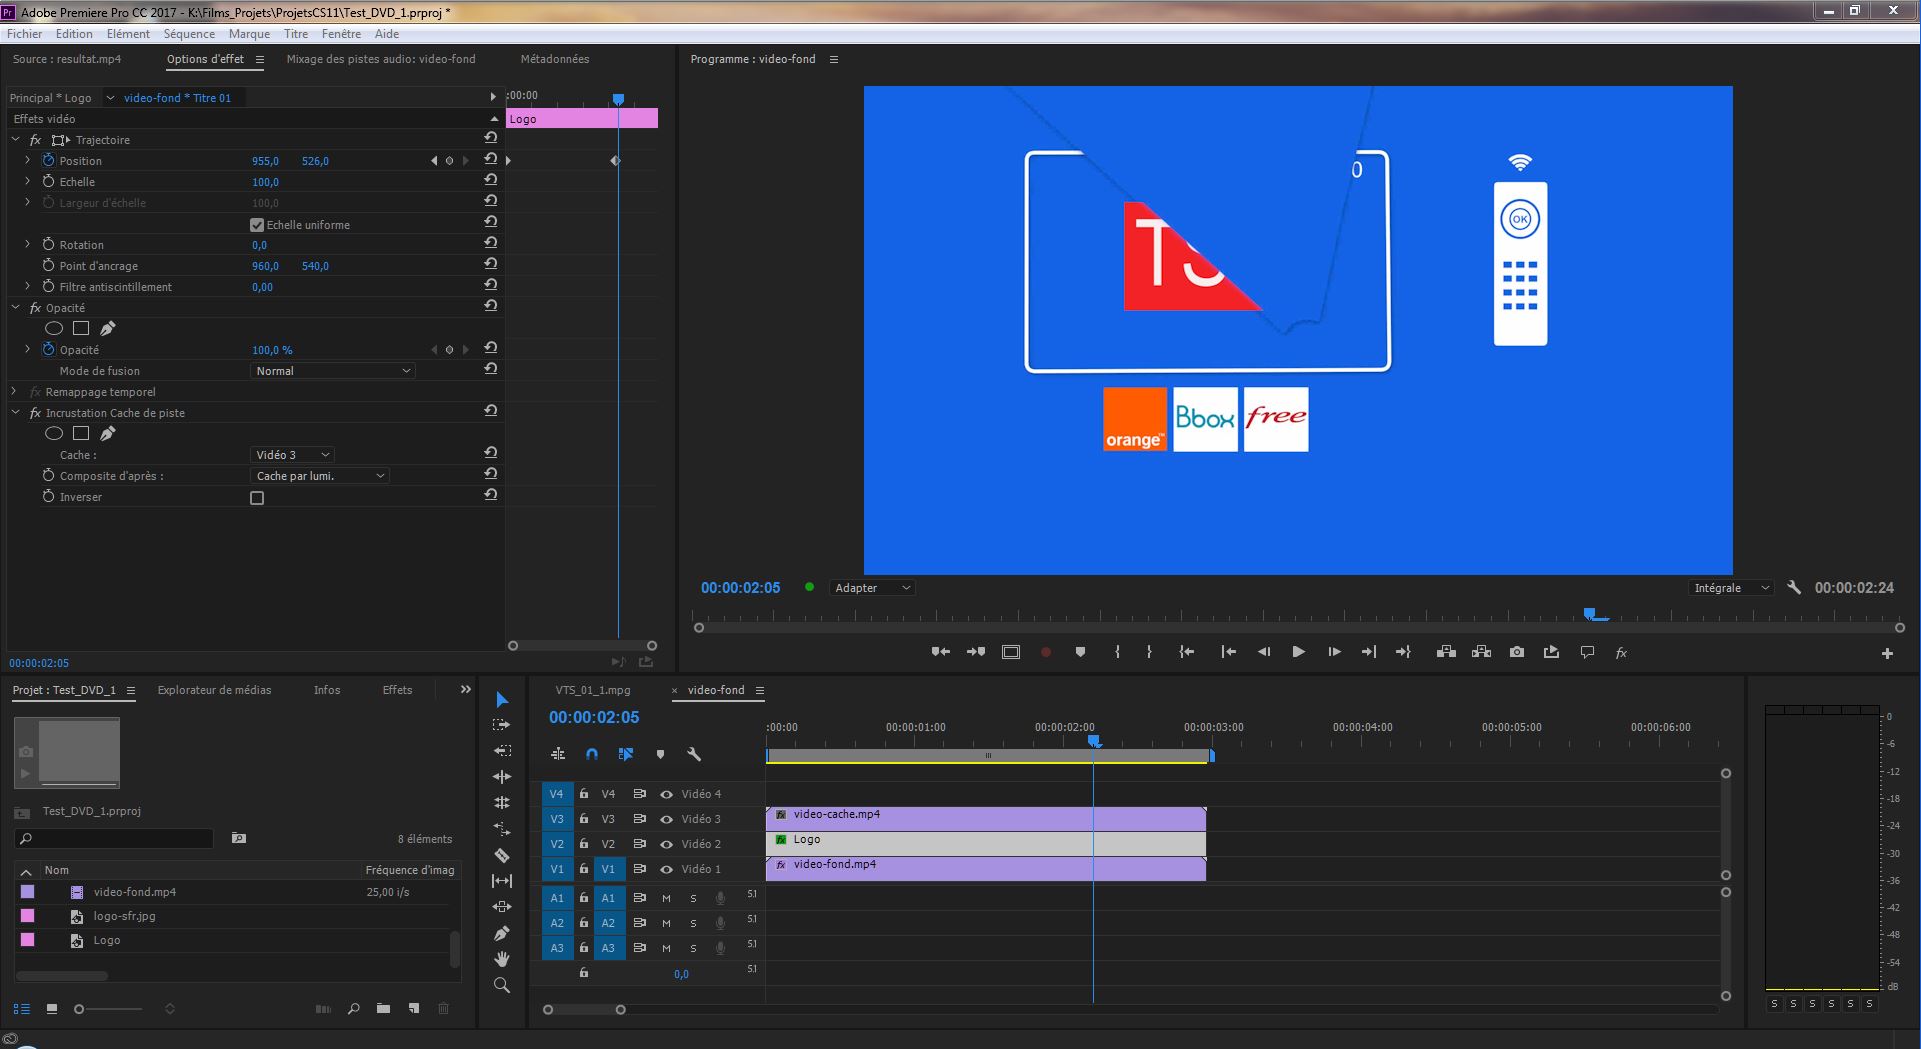Open timeline display settings wrench
The width and height of the screenshot is (1921, 1049).
[694, 754]
